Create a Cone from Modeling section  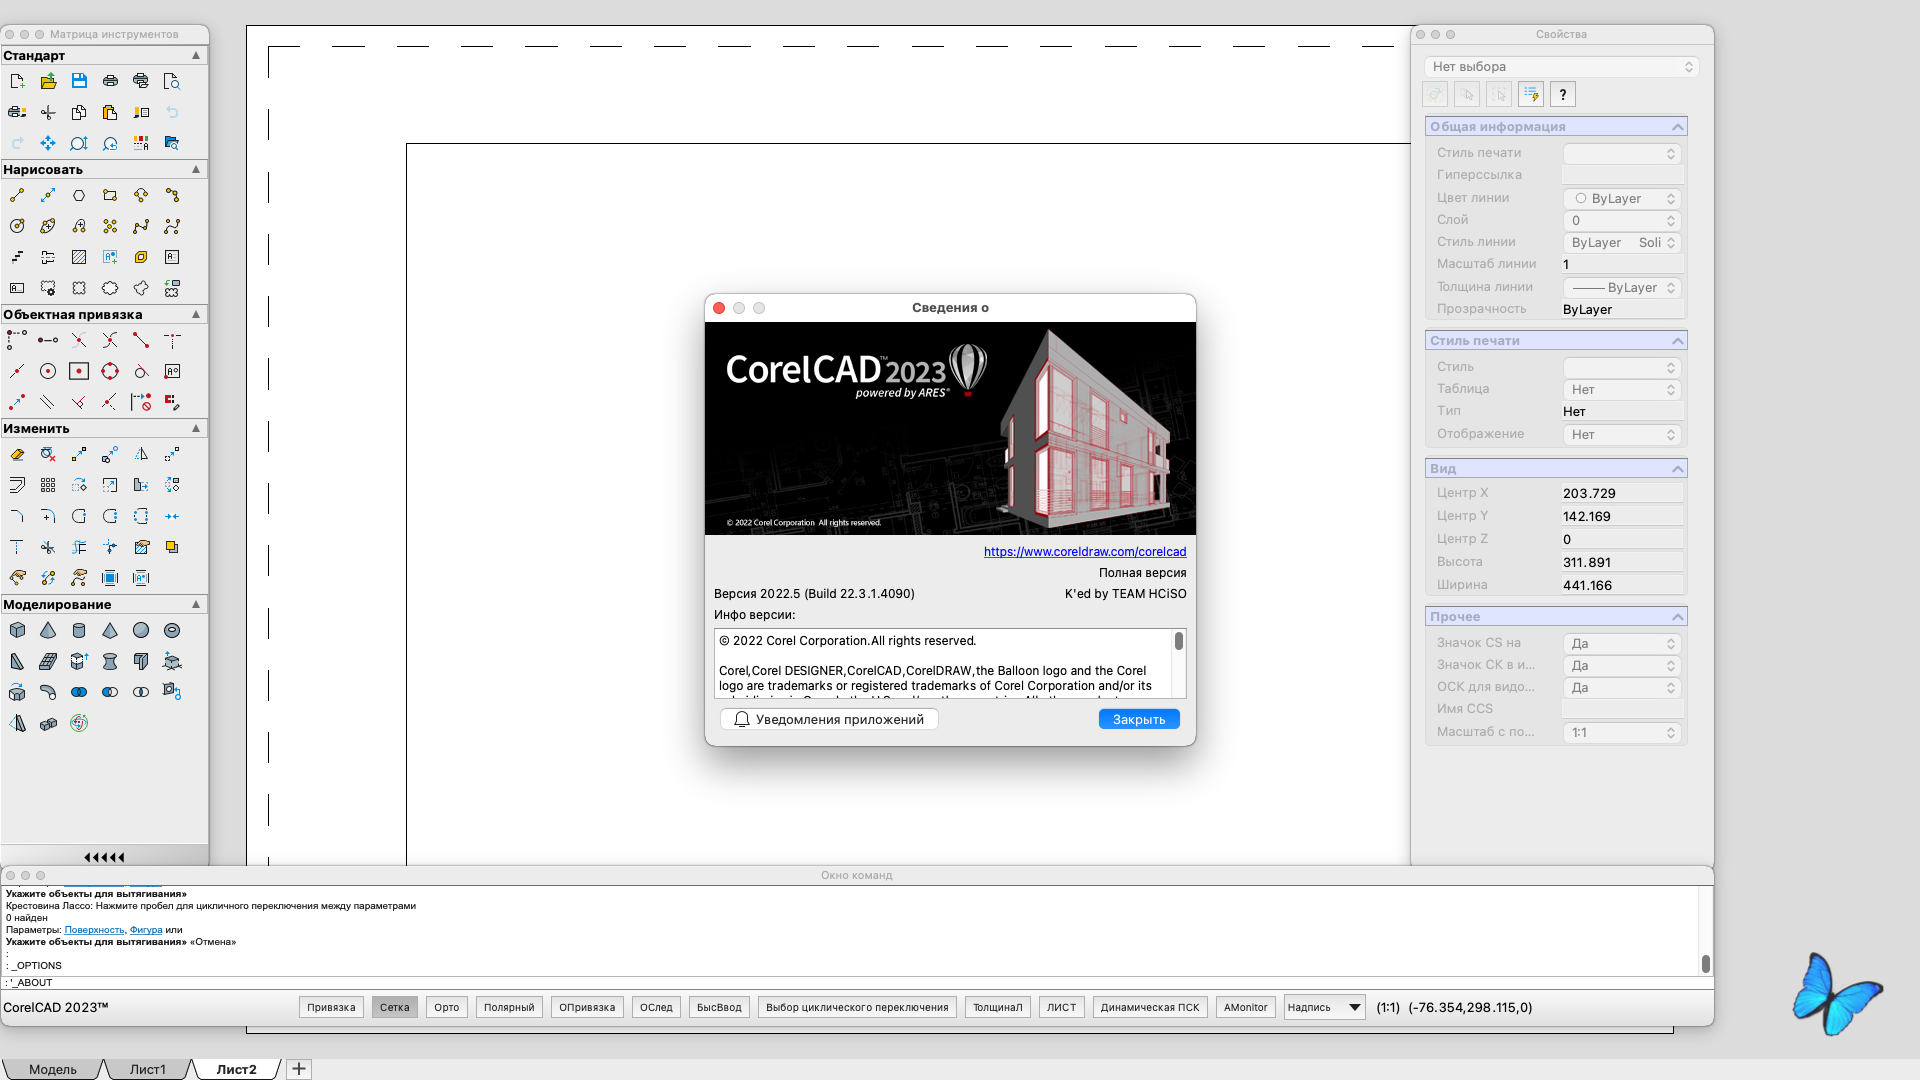48,630
